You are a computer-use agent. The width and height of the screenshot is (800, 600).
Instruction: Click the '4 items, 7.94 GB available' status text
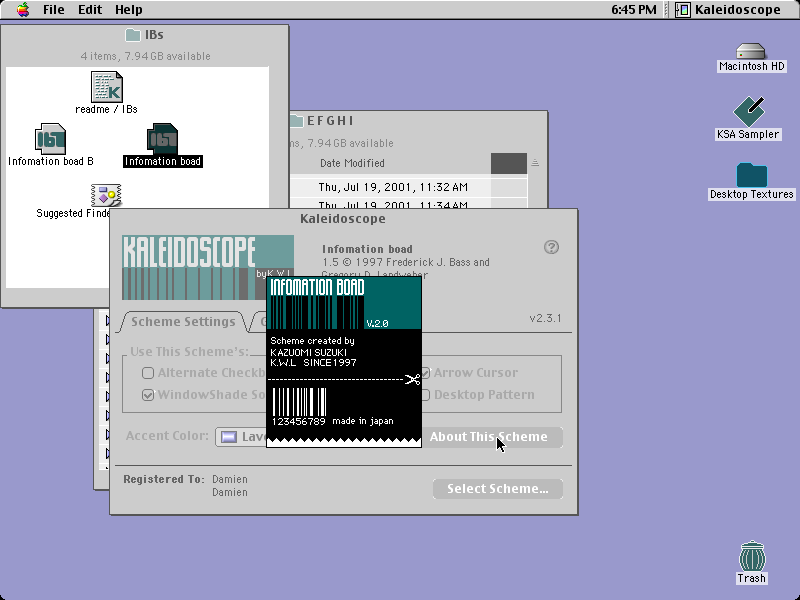(145, 56)
